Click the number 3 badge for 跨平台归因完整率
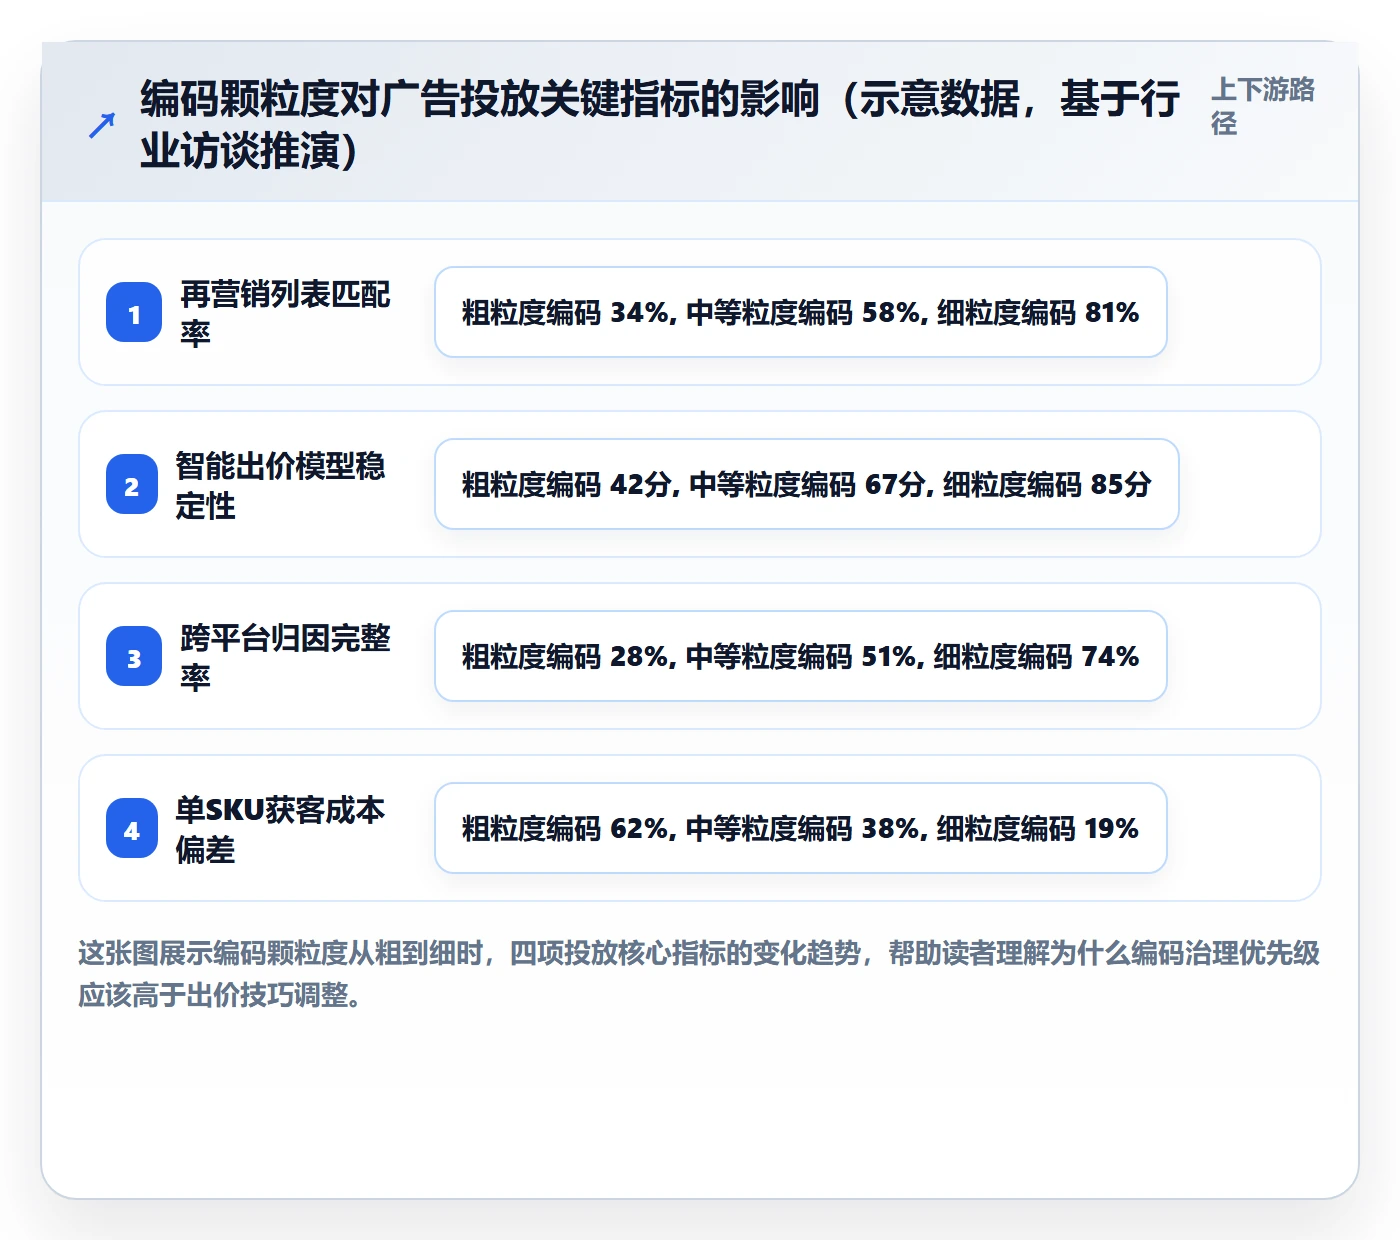This screenshot has height=1240, width=1400. (x=134, y=657)
